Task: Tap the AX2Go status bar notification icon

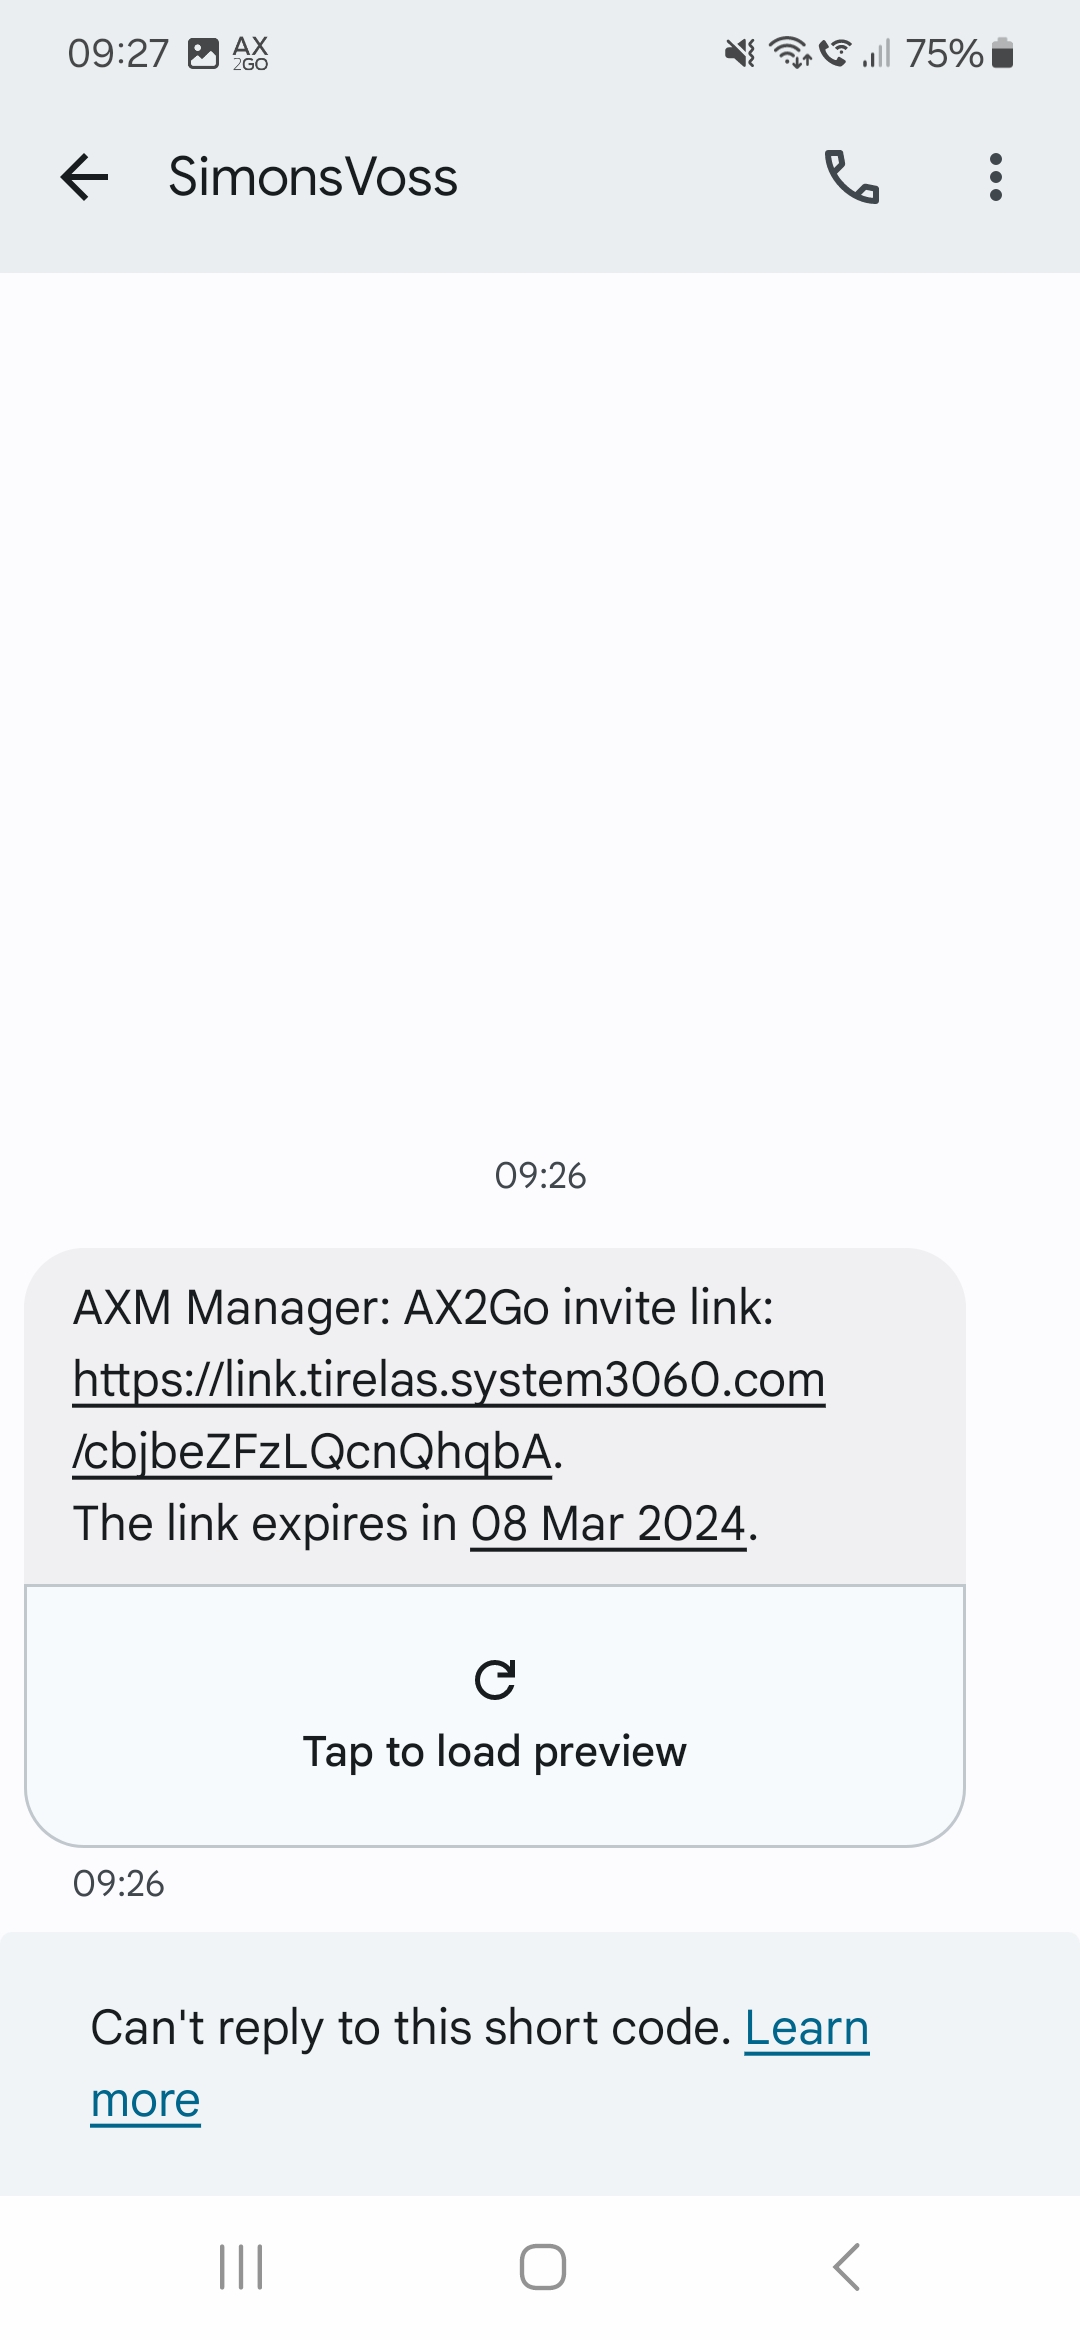Action: (250, 53)
